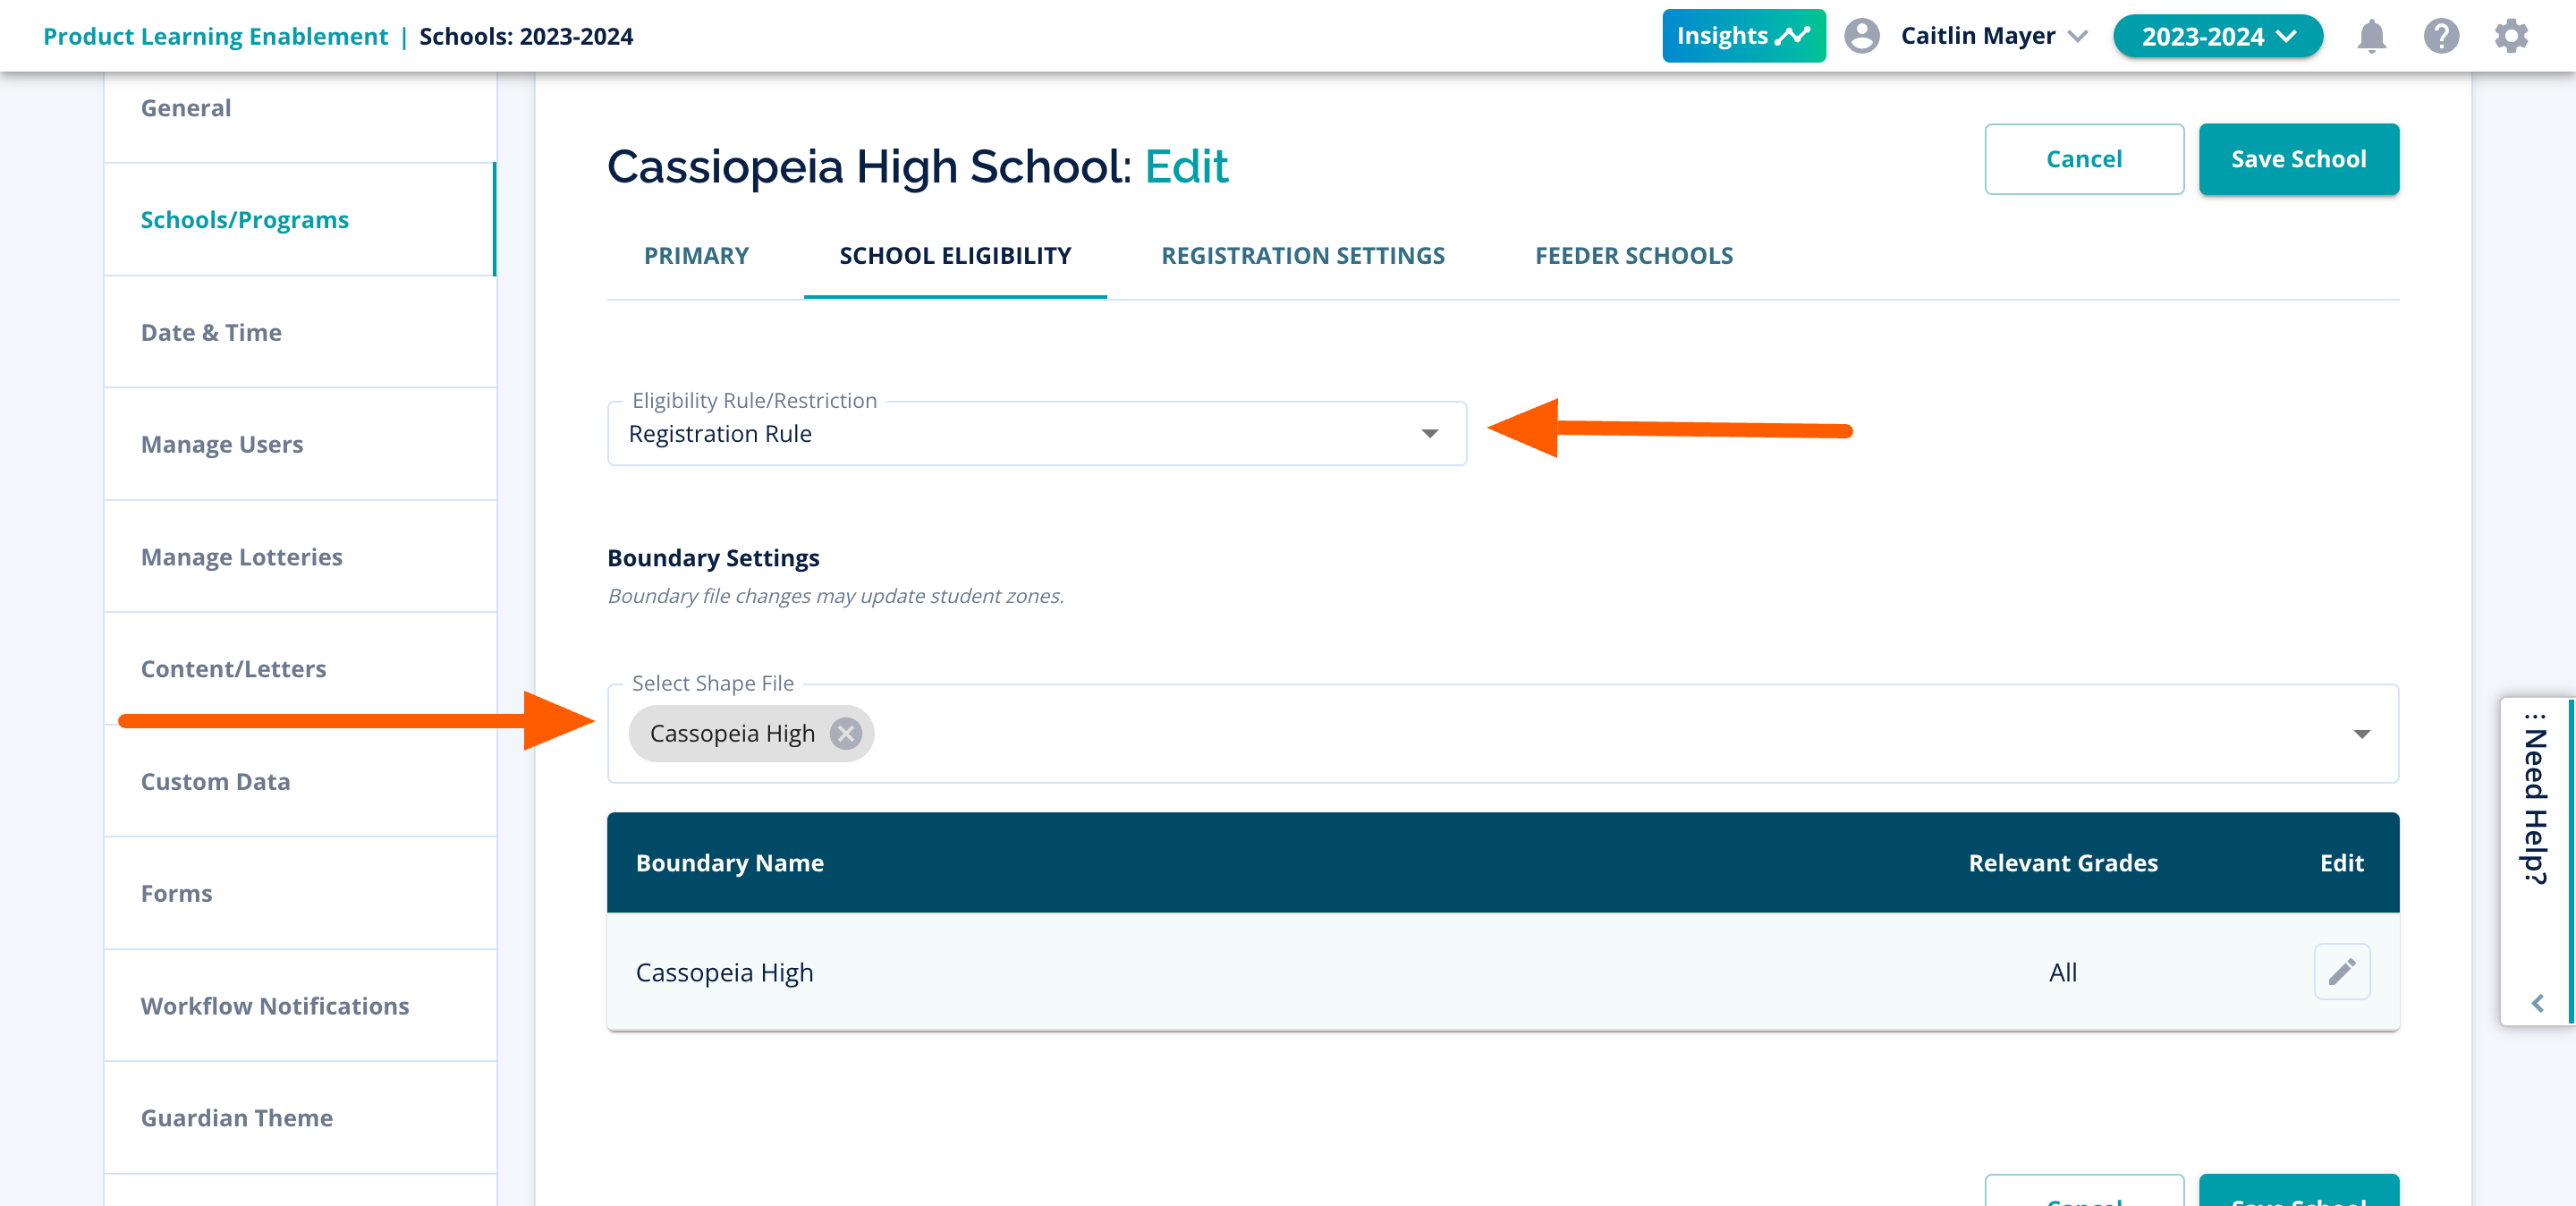Open the 2023-2024 school year selector

pos(2217,37)
